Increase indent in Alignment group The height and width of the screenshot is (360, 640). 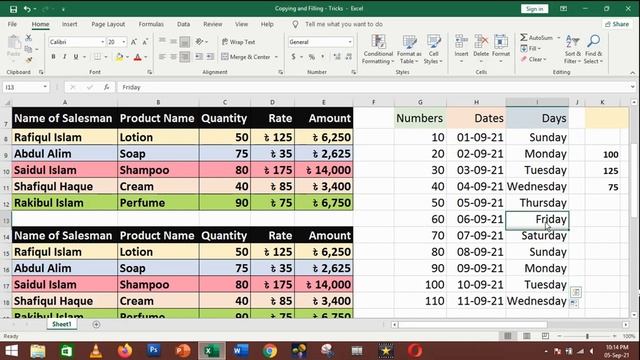(210, 57)
